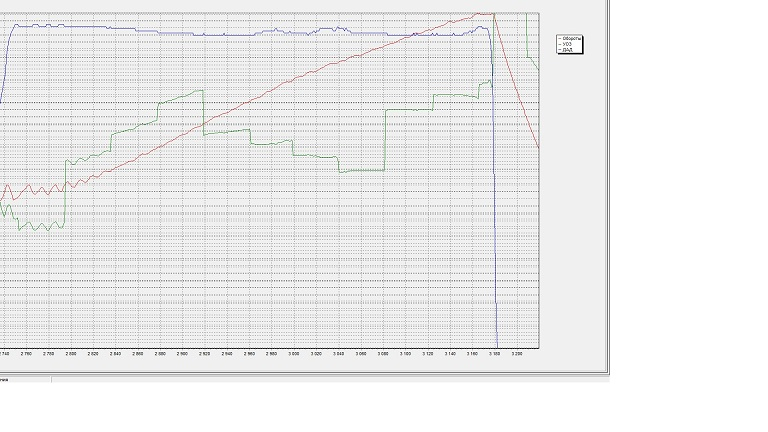This screenshot has width=768, height=432.
Task: Click the УОЗ legend entry
Action: click(565, 44)
